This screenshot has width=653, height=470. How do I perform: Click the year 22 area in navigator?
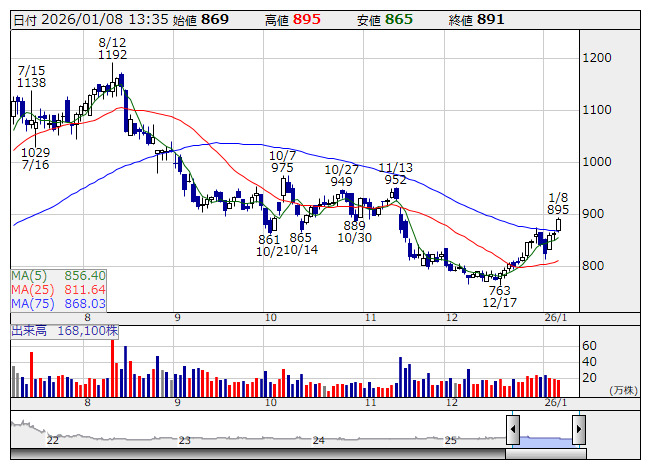[x=53, y=438]
